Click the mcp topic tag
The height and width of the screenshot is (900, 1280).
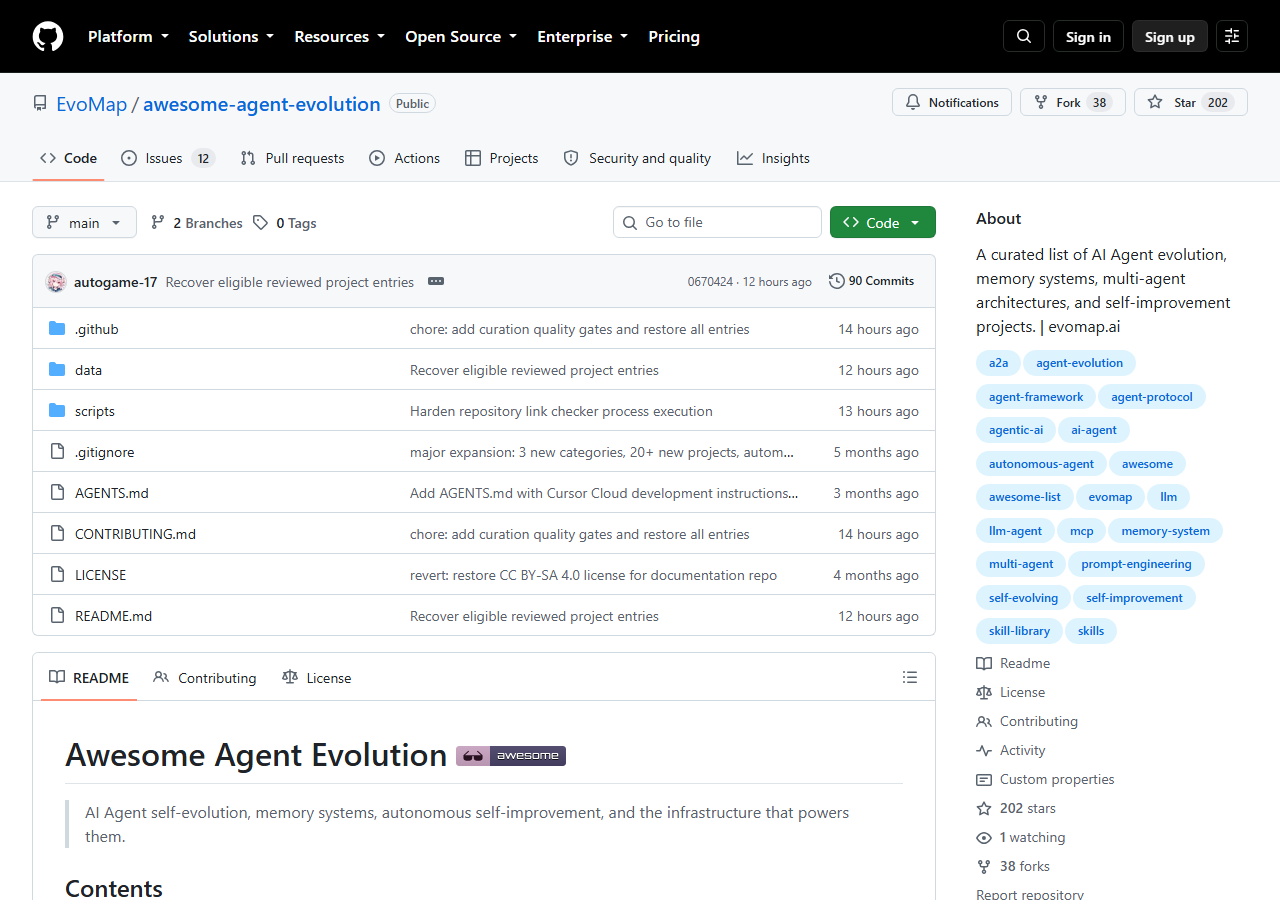tap(1082, 531)
